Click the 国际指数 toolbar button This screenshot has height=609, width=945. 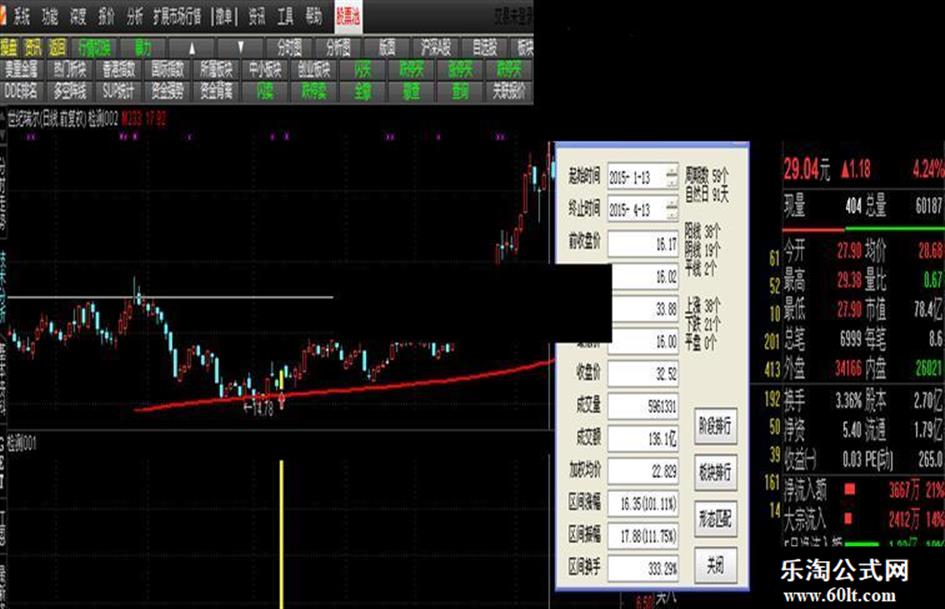coord(168,69)
